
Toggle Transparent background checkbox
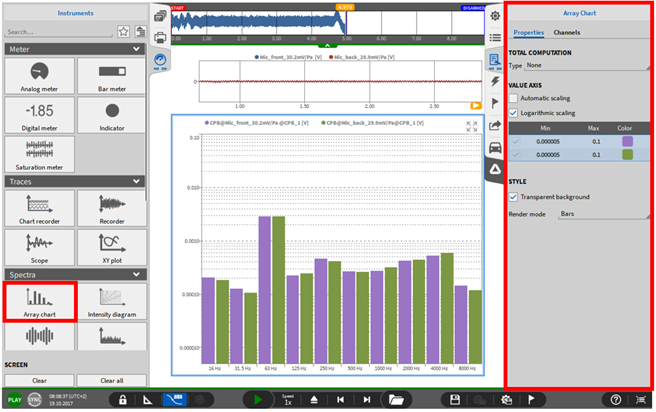click(x=514, y=197)
